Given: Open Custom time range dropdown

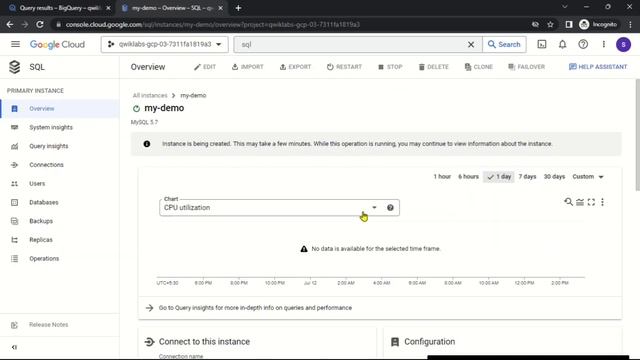Looking at the screenshot, I should tap(588, 177).
